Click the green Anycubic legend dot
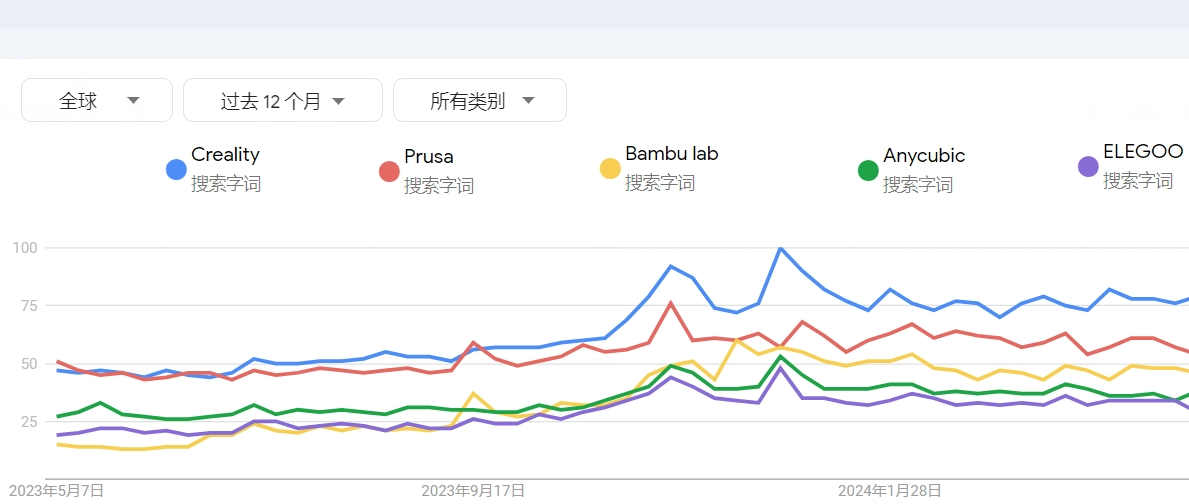The image size is (1189, 504). (867, 171)
